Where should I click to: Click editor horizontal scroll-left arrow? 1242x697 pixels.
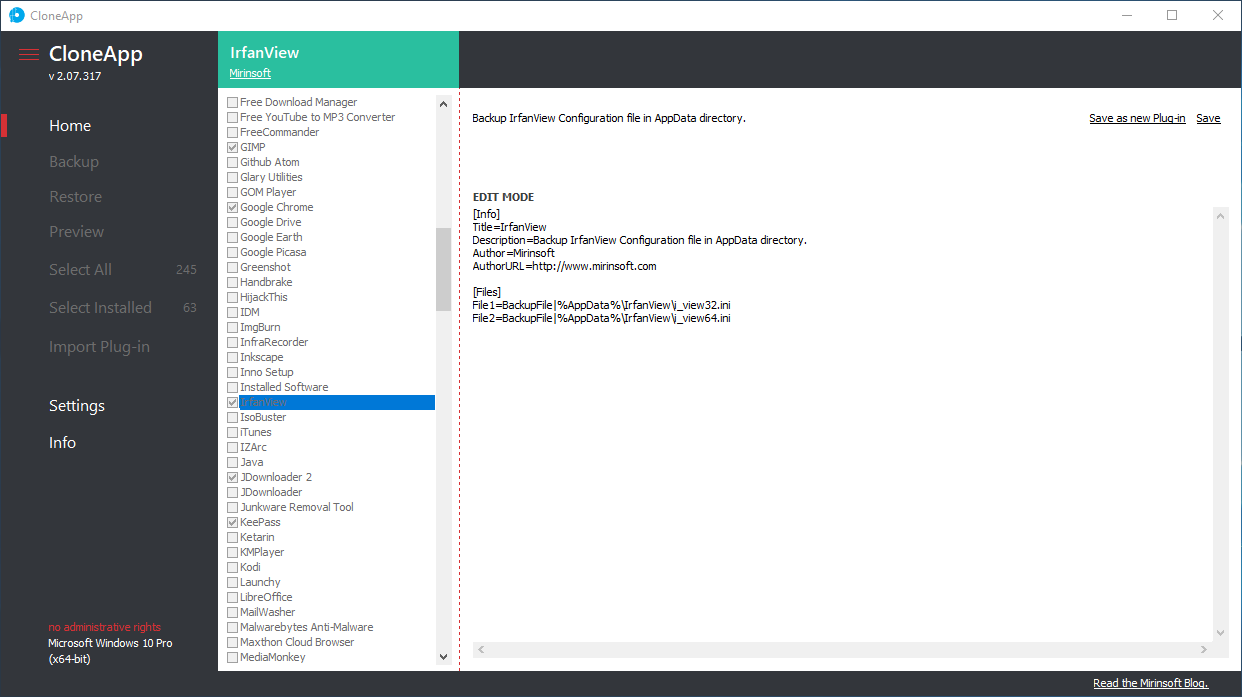coord(481,650)
